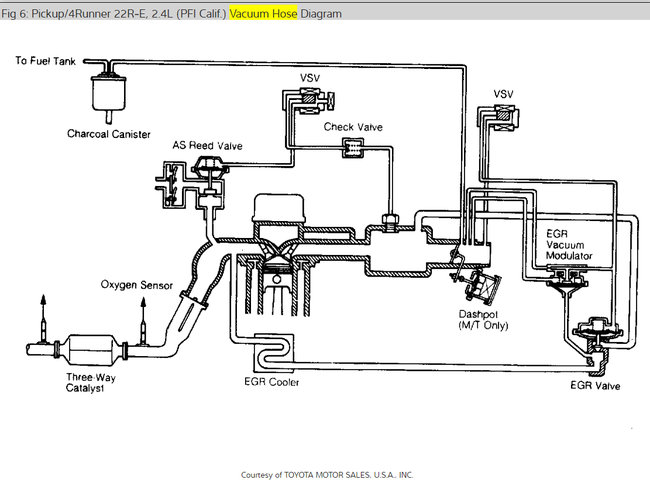This screenshot has height=483, width=650.
Task: Click the EGR cooler coil drawing
Action: 274,352
